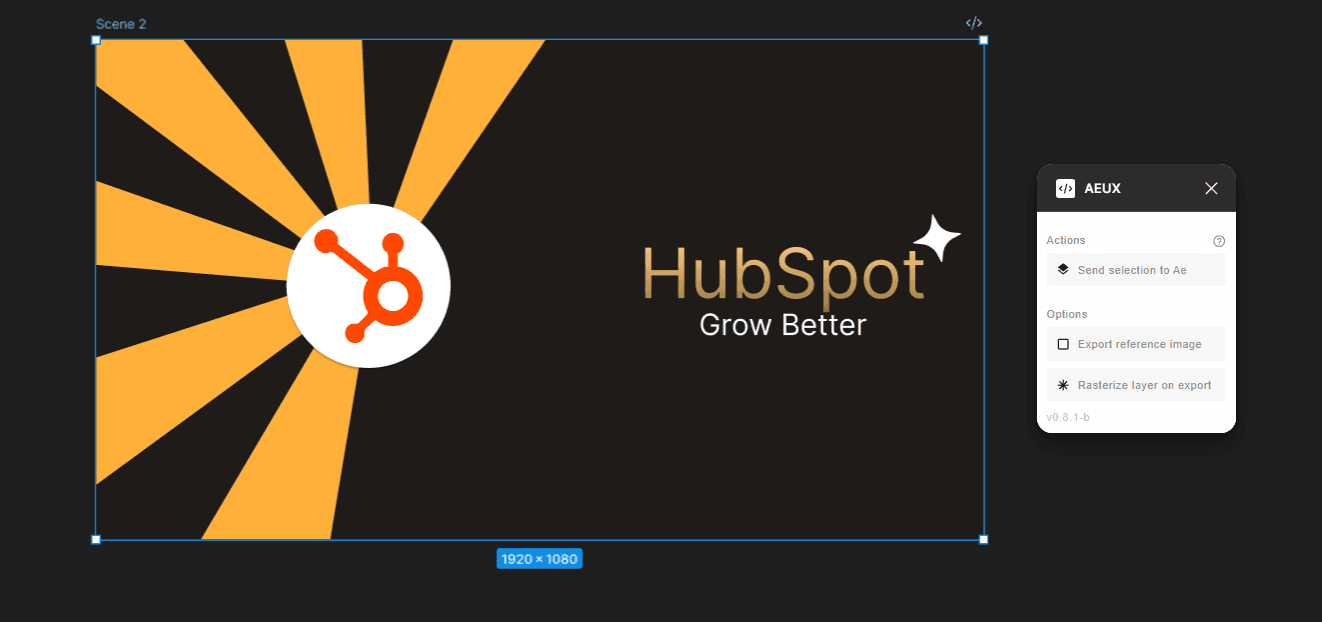Screen dimensions: 1322x622
Task: Click the v0.8.1-b version text
Action: (x=1068, y=417)
